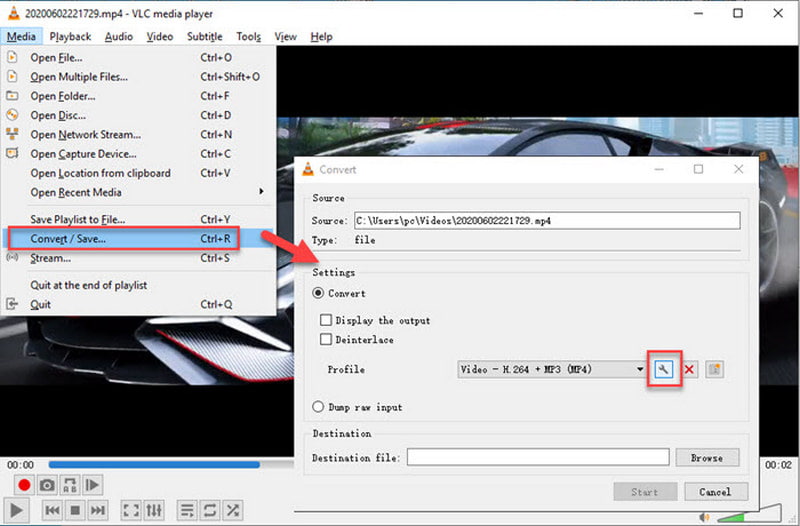Click the Open Disc icon

pos(12,115)
